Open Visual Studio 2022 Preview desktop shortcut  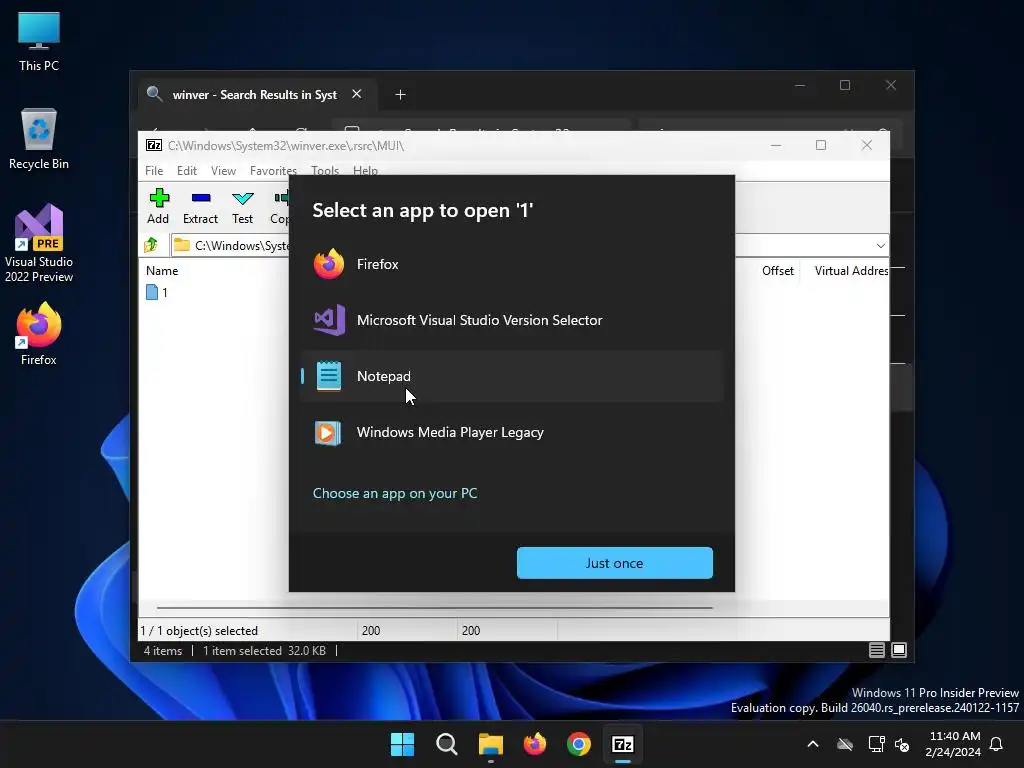pos(39,243)
